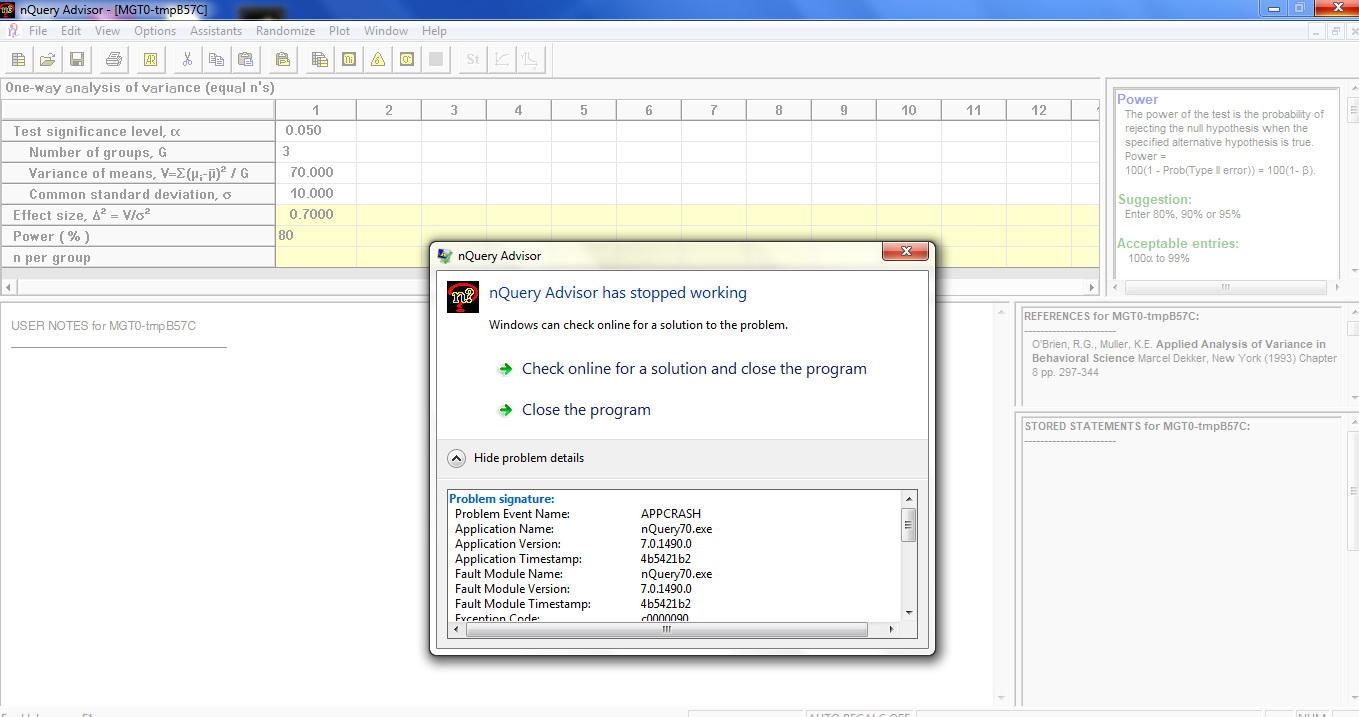Click the nQuery logo in crash dialog
The width and height of the screenshot is (1359, 717).
462,297
